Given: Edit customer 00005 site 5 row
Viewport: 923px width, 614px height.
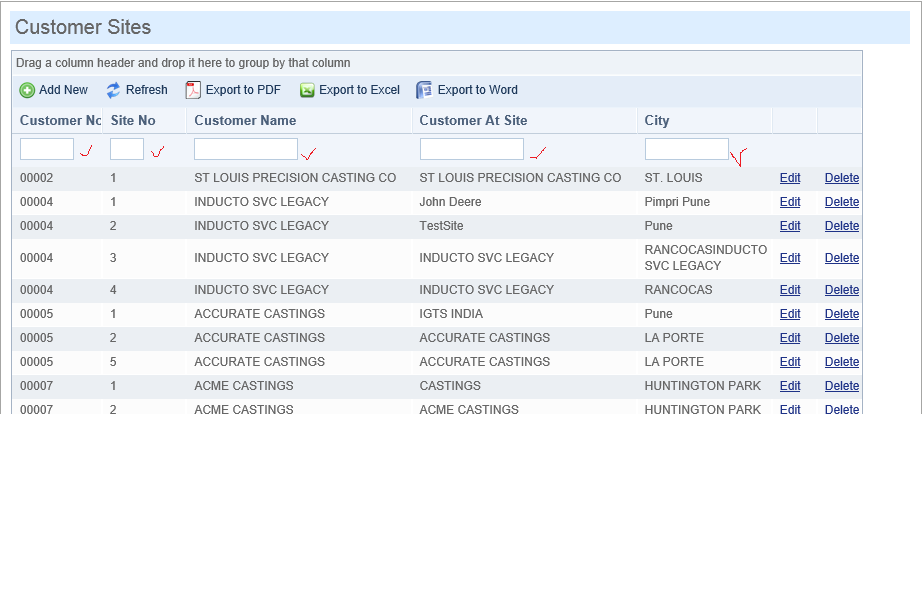Looking at the screenshot, I should tap(790, 362).
